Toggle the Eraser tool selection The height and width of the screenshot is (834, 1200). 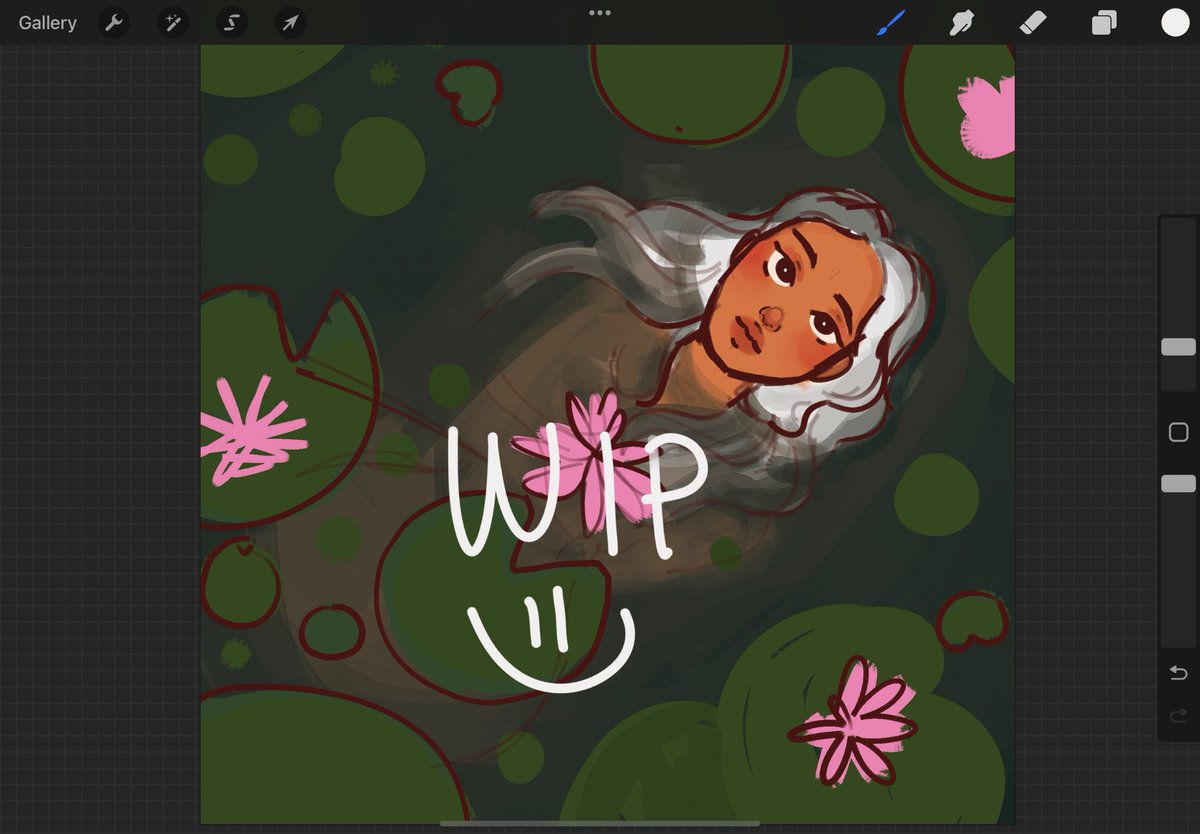[x=1032, y=22]
